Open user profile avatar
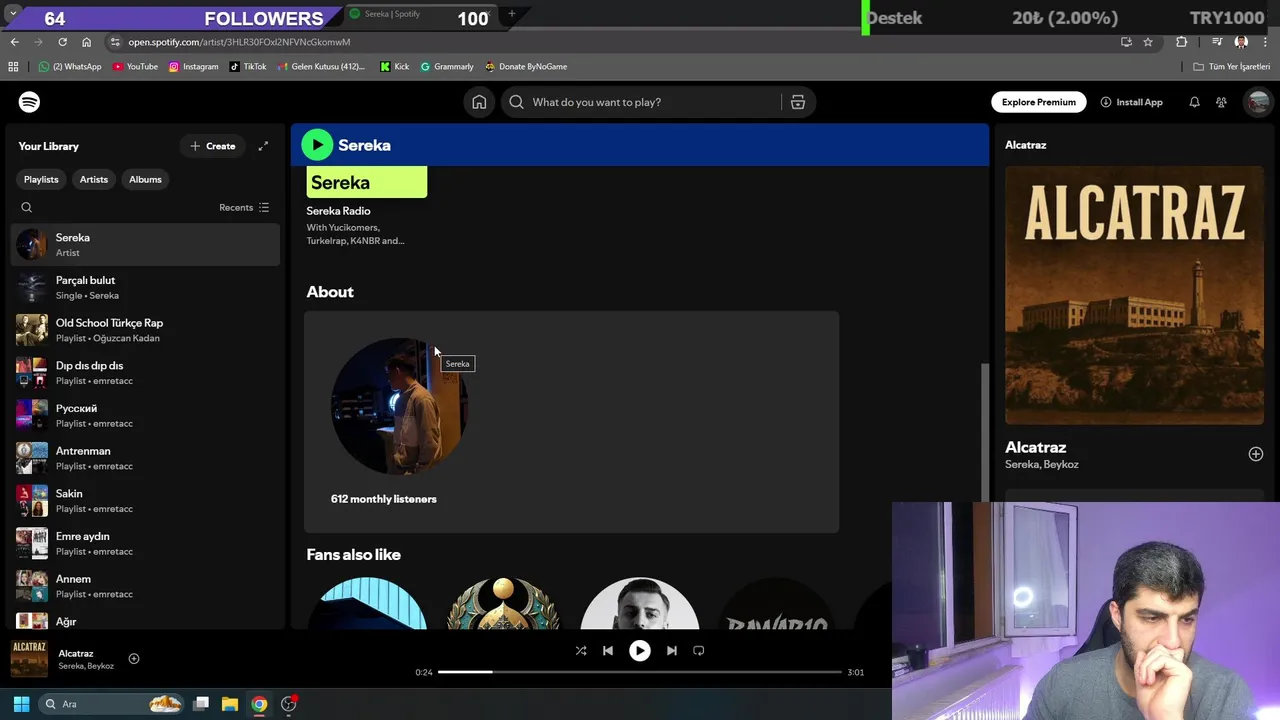Screen dimensions: 1280x720 (x=1258, y=102)
